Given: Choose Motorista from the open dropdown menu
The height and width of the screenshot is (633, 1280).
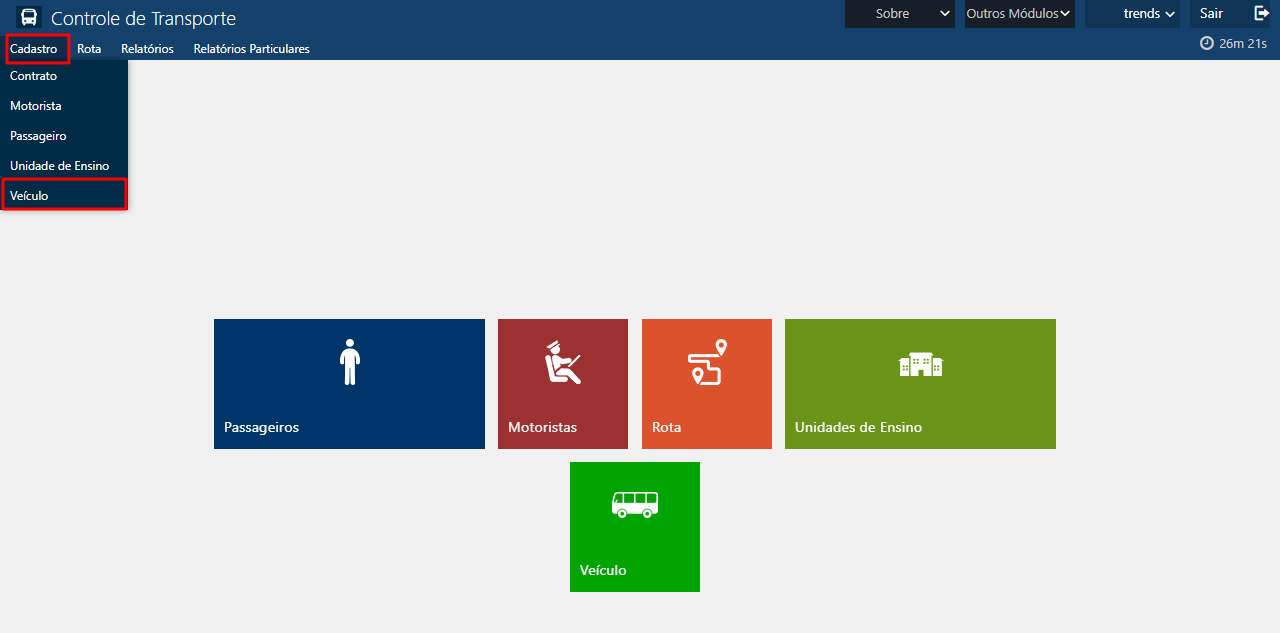Looking at the screenshot, I should tap(35, 105).
